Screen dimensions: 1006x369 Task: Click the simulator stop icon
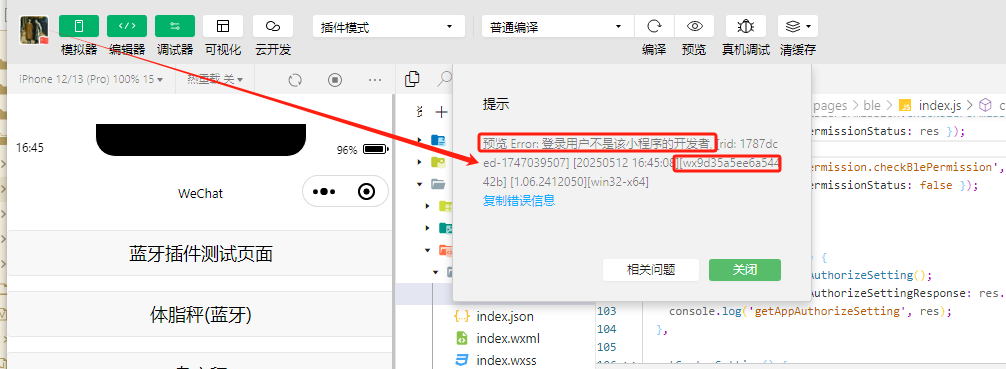click(335, 80)
